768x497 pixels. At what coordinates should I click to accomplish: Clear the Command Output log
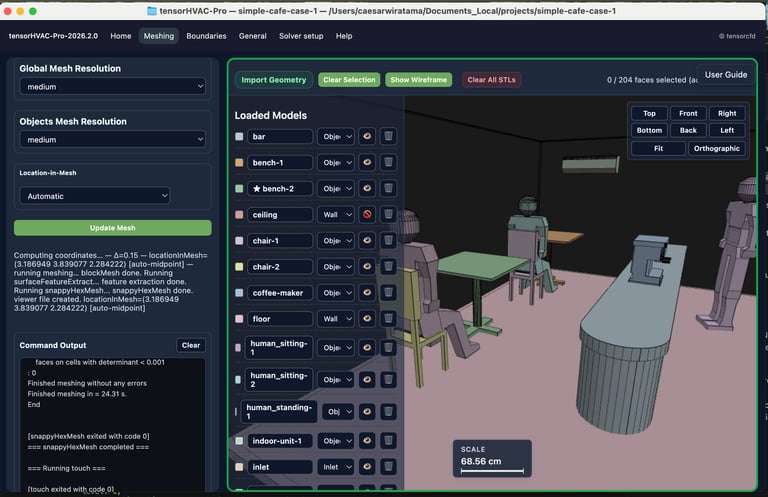point(191,345)
